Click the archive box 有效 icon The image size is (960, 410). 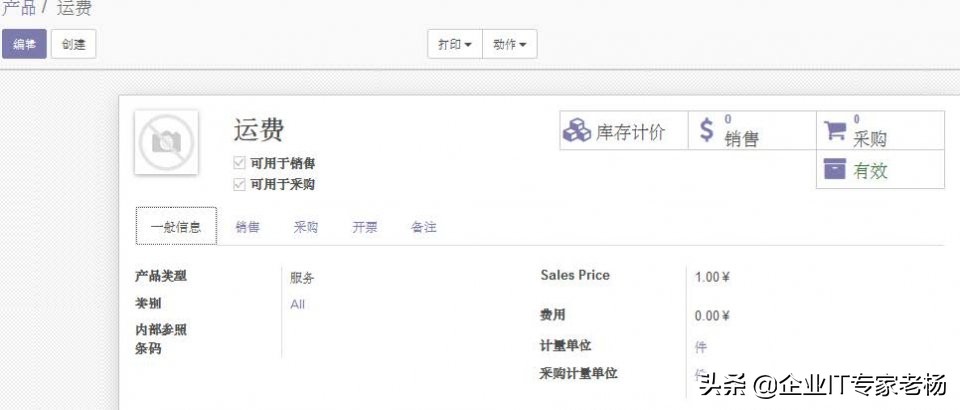[835, 169]
